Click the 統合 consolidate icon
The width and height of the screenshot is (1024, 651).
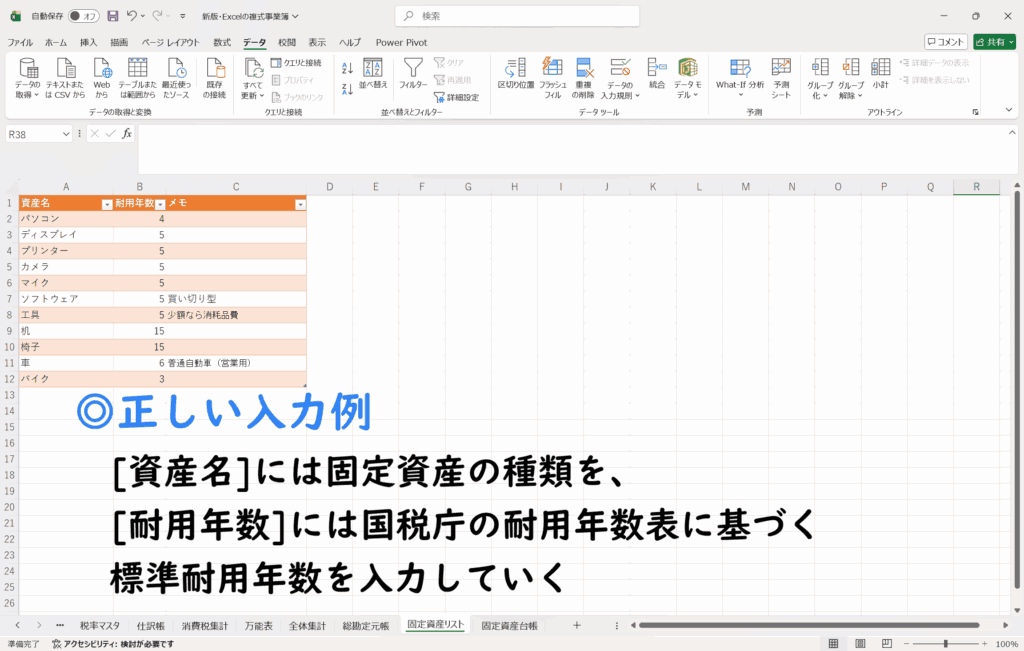click(656, 69)
